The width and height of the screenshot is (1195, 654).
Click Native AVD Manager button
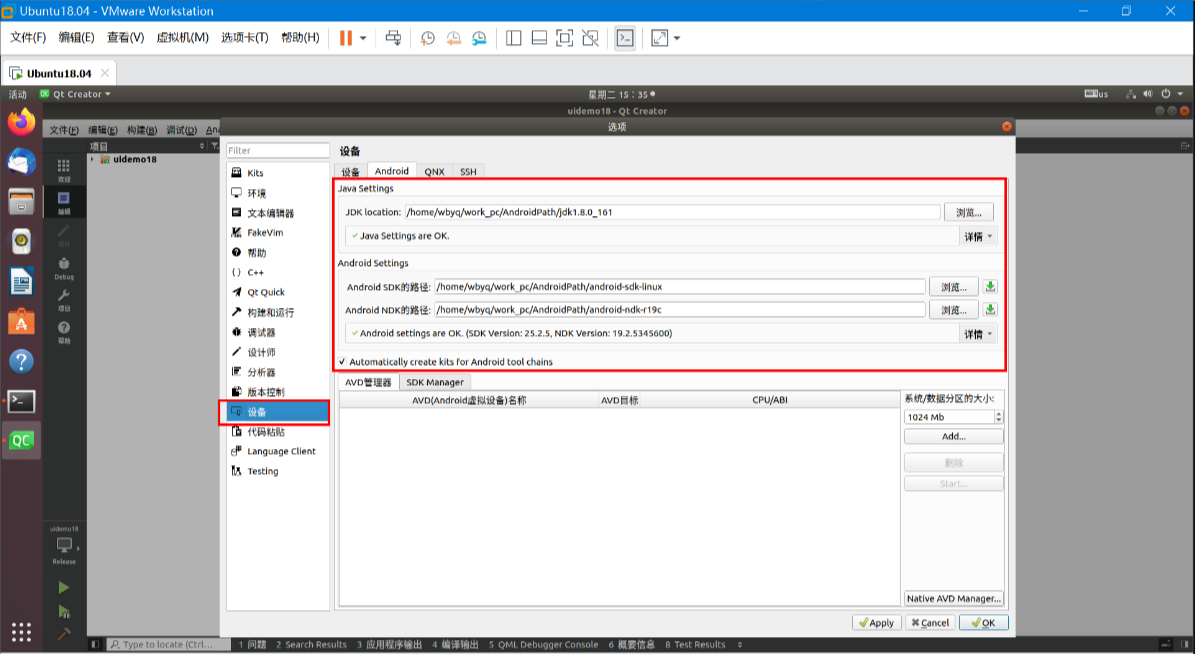tap(953, 598)
